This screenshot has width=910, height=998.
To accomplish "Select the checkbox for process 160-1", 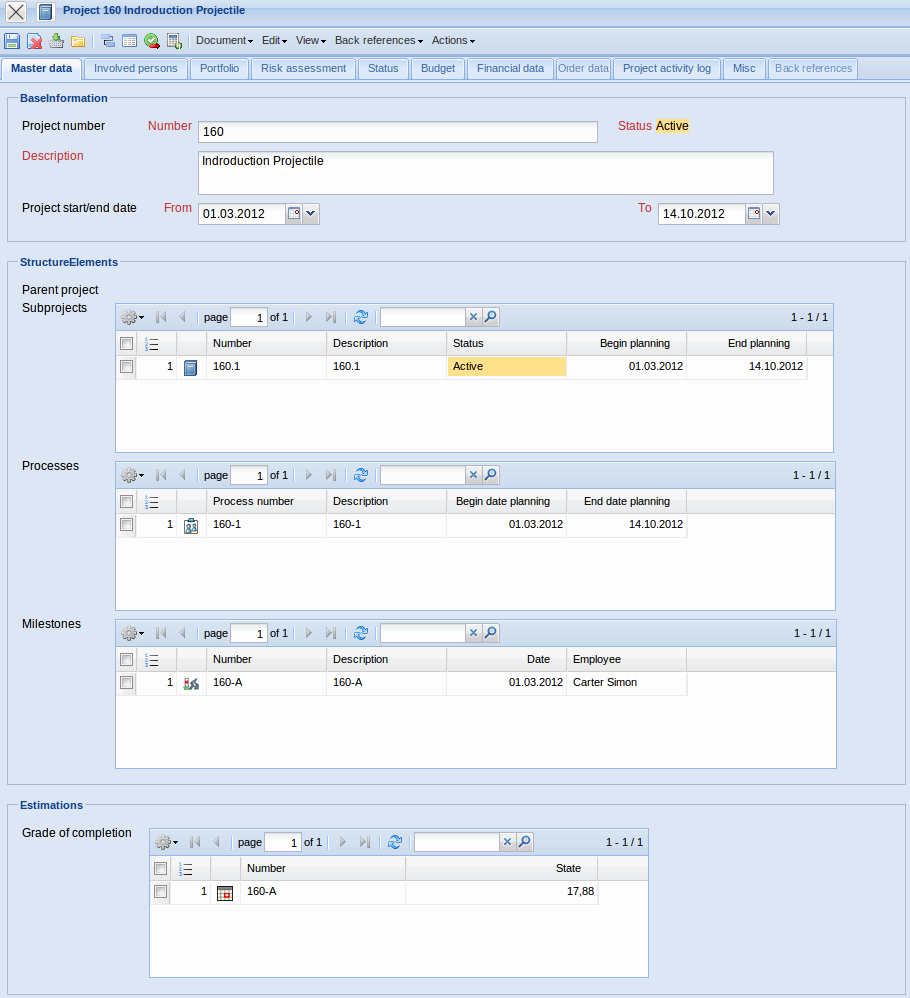I will coord(126,524).
